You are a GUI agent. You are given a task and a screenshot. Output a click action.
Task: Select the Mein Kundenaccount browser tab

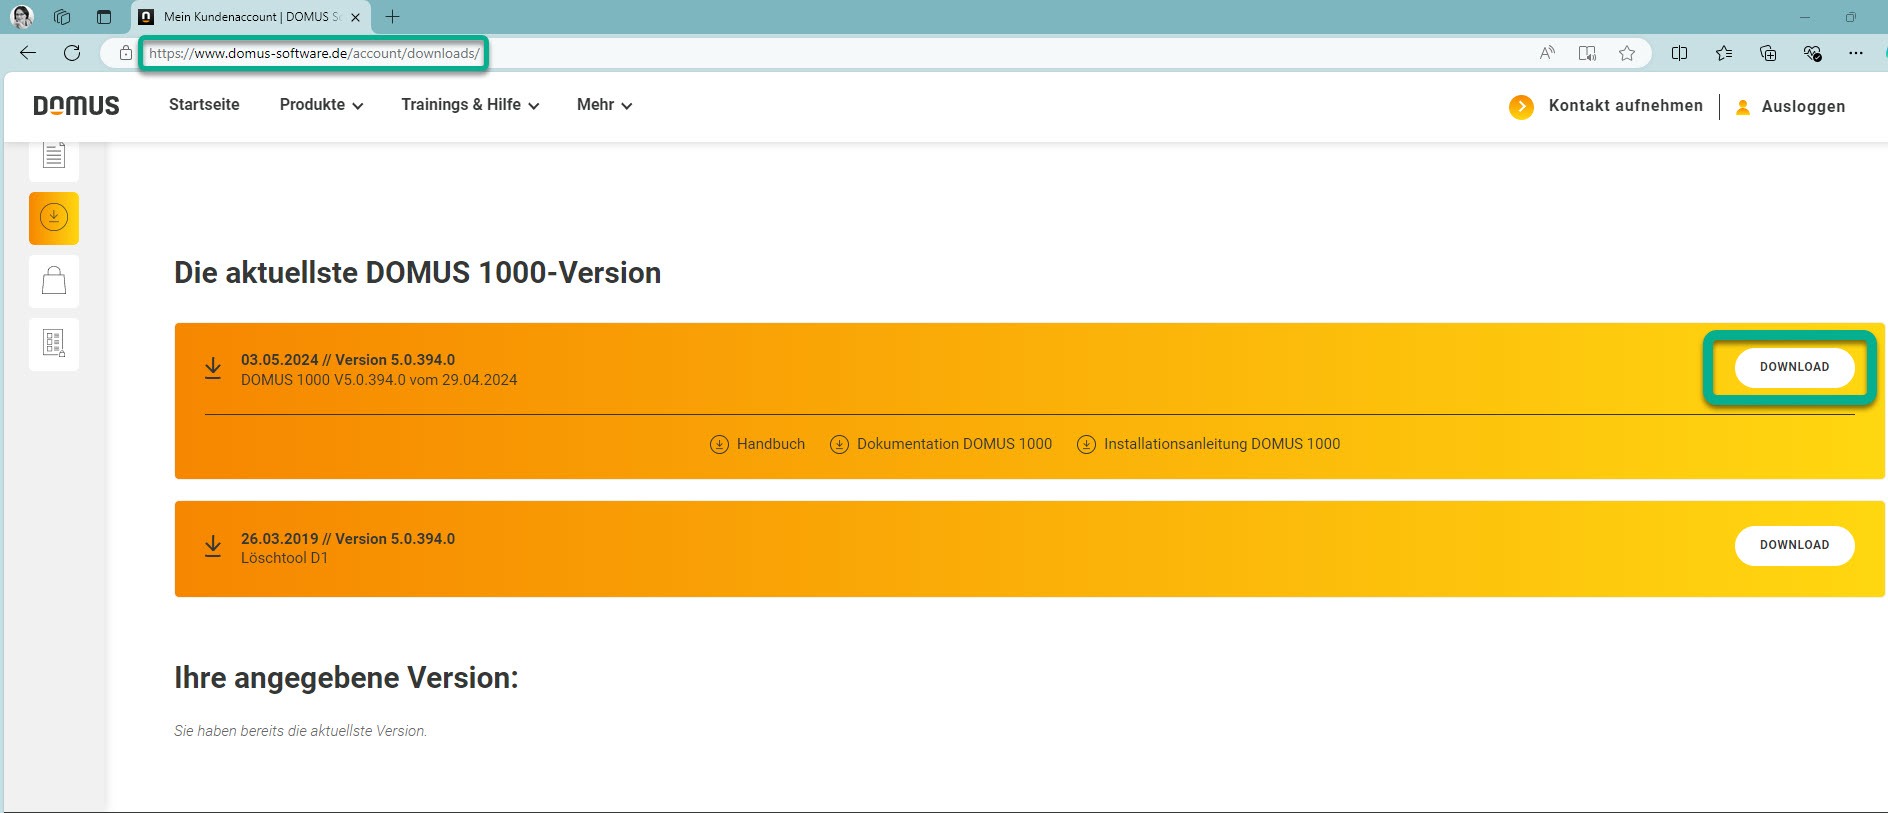[x=251, y=17]
